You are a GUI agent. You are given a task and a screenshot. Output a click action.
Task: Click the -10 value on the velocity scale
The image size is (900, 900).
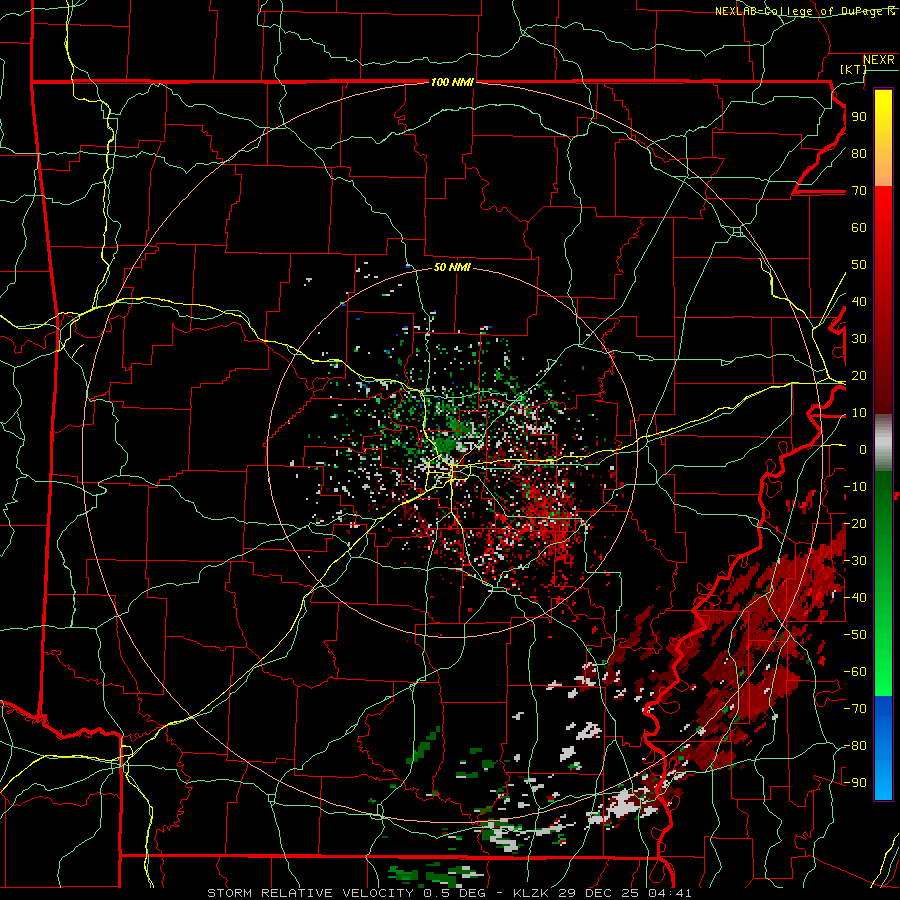tap(855, 487)
